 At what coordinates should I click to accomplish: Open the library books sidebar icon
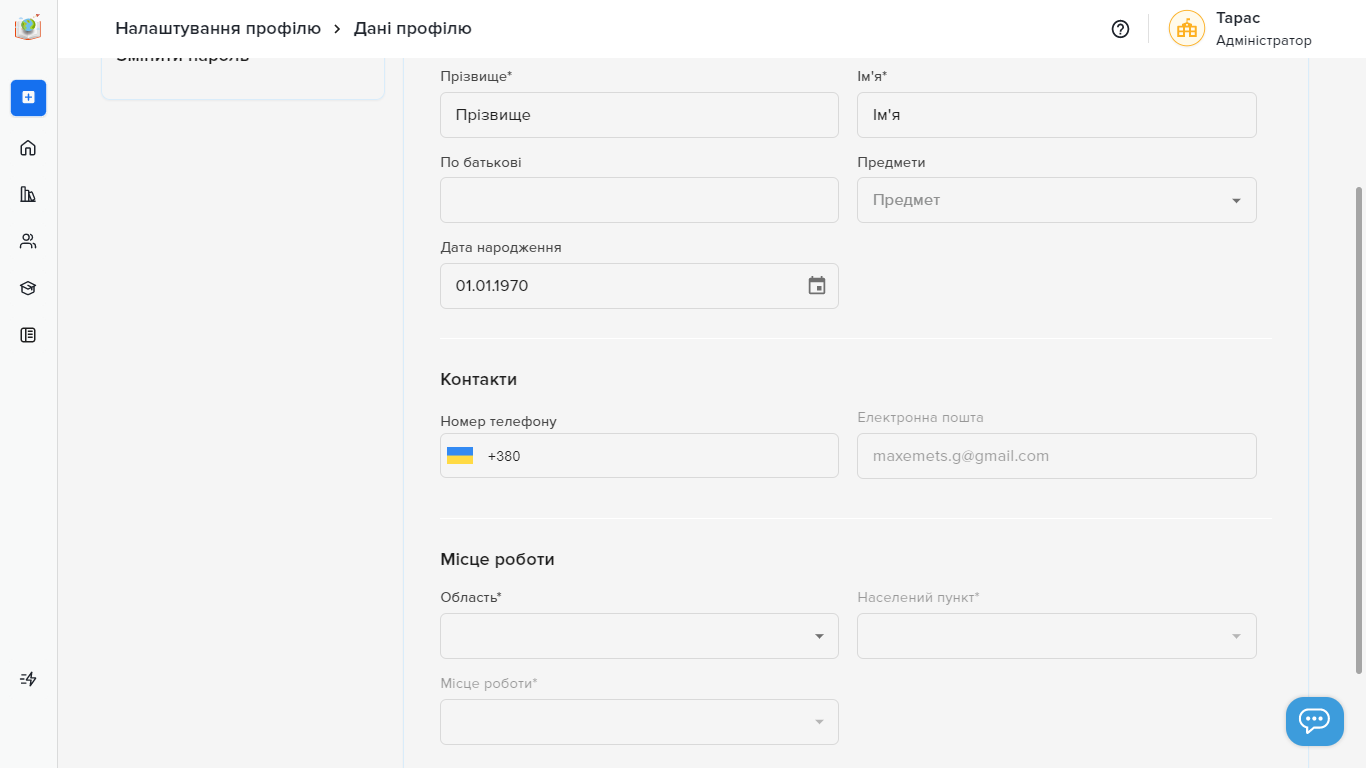click(28, 194)
